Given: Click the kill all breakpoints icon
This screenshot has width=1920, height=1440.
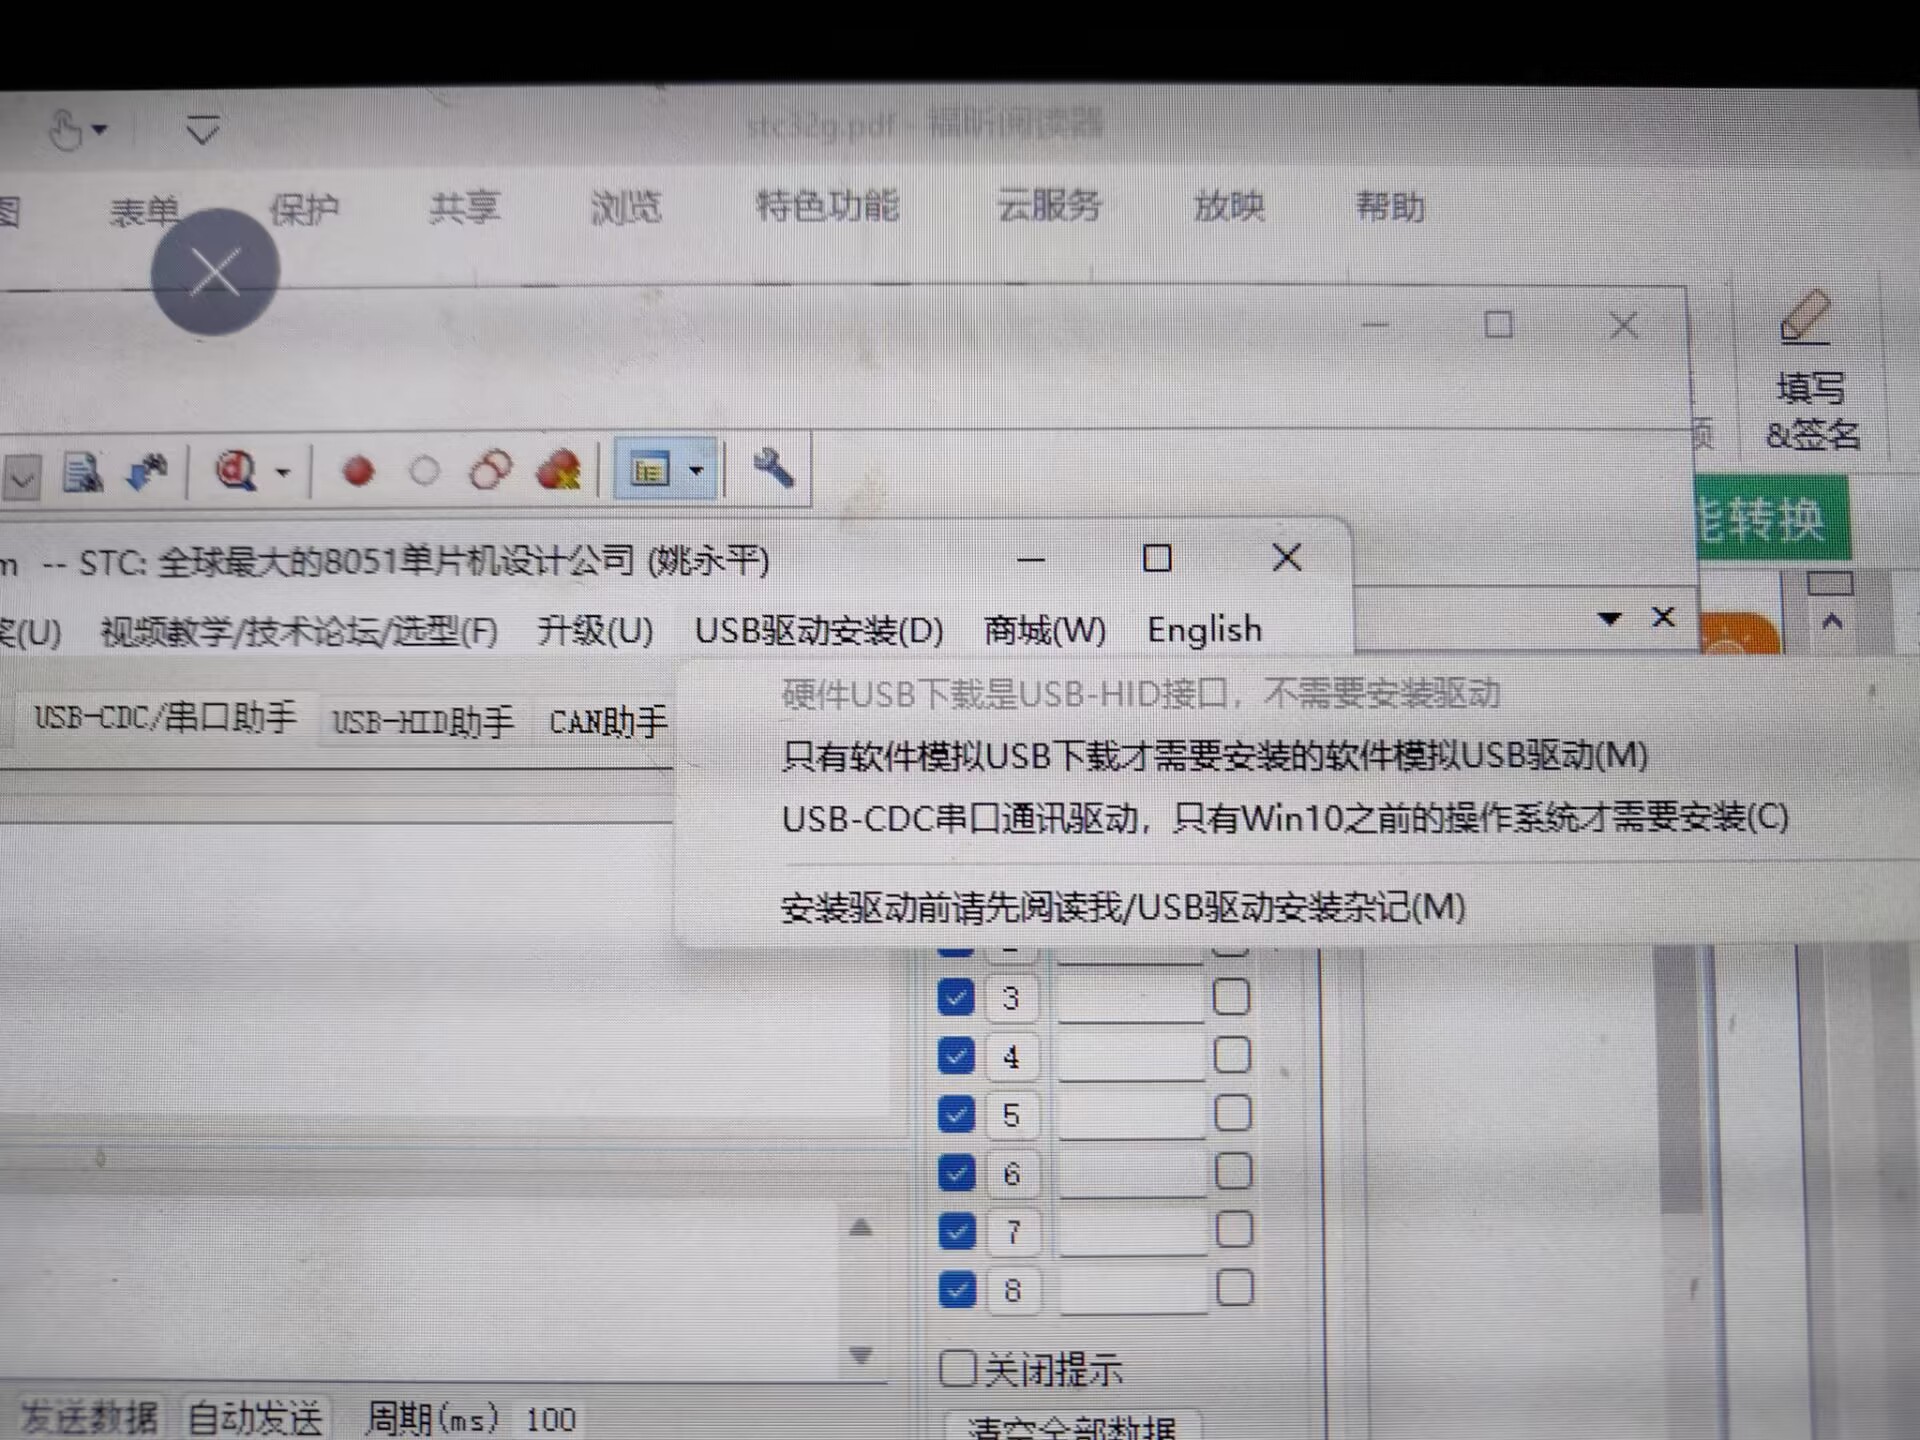Looking at the screenshot, I should coord(558,469).
